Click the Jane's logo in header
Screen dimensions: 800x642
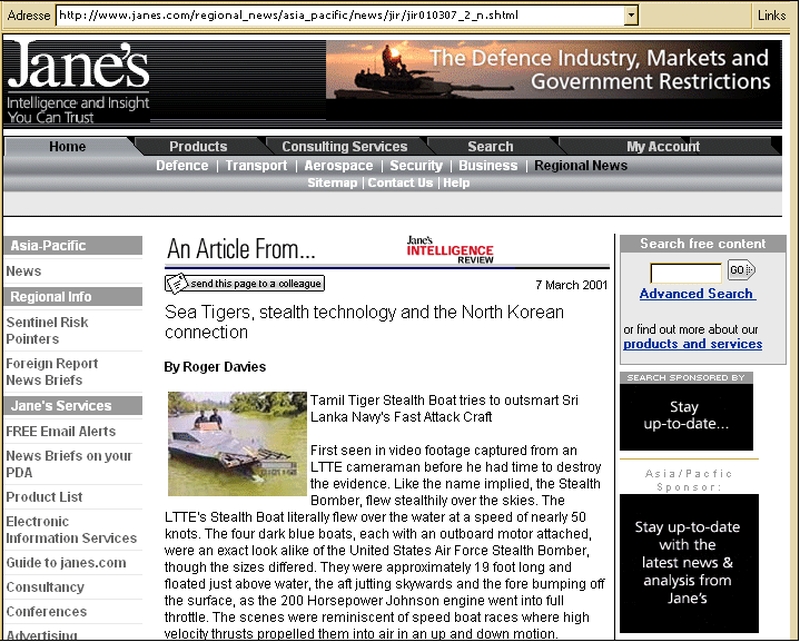click(x=78, y=81)
